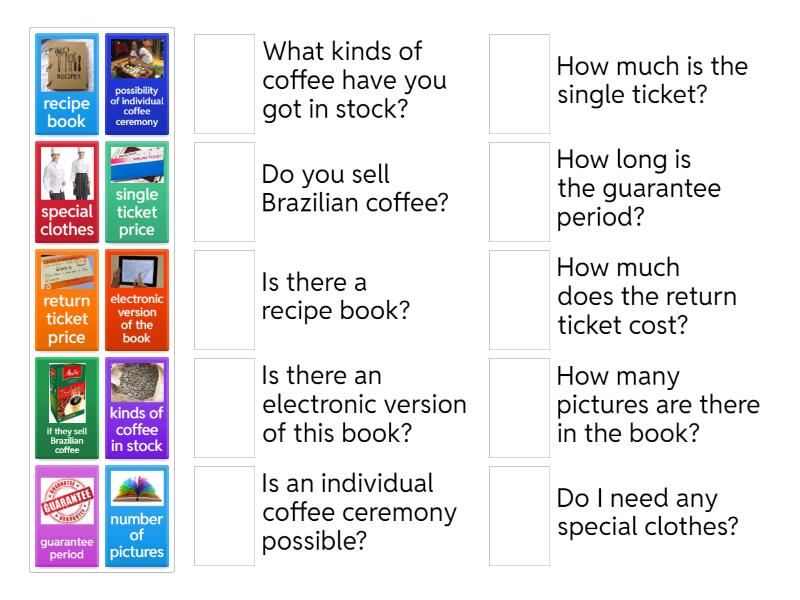Image resolution: width=800 pixels, height=600 pixels.
Task: Choose the 'kinds of coffee in stock' tile
Action: (x=137, y=408)
